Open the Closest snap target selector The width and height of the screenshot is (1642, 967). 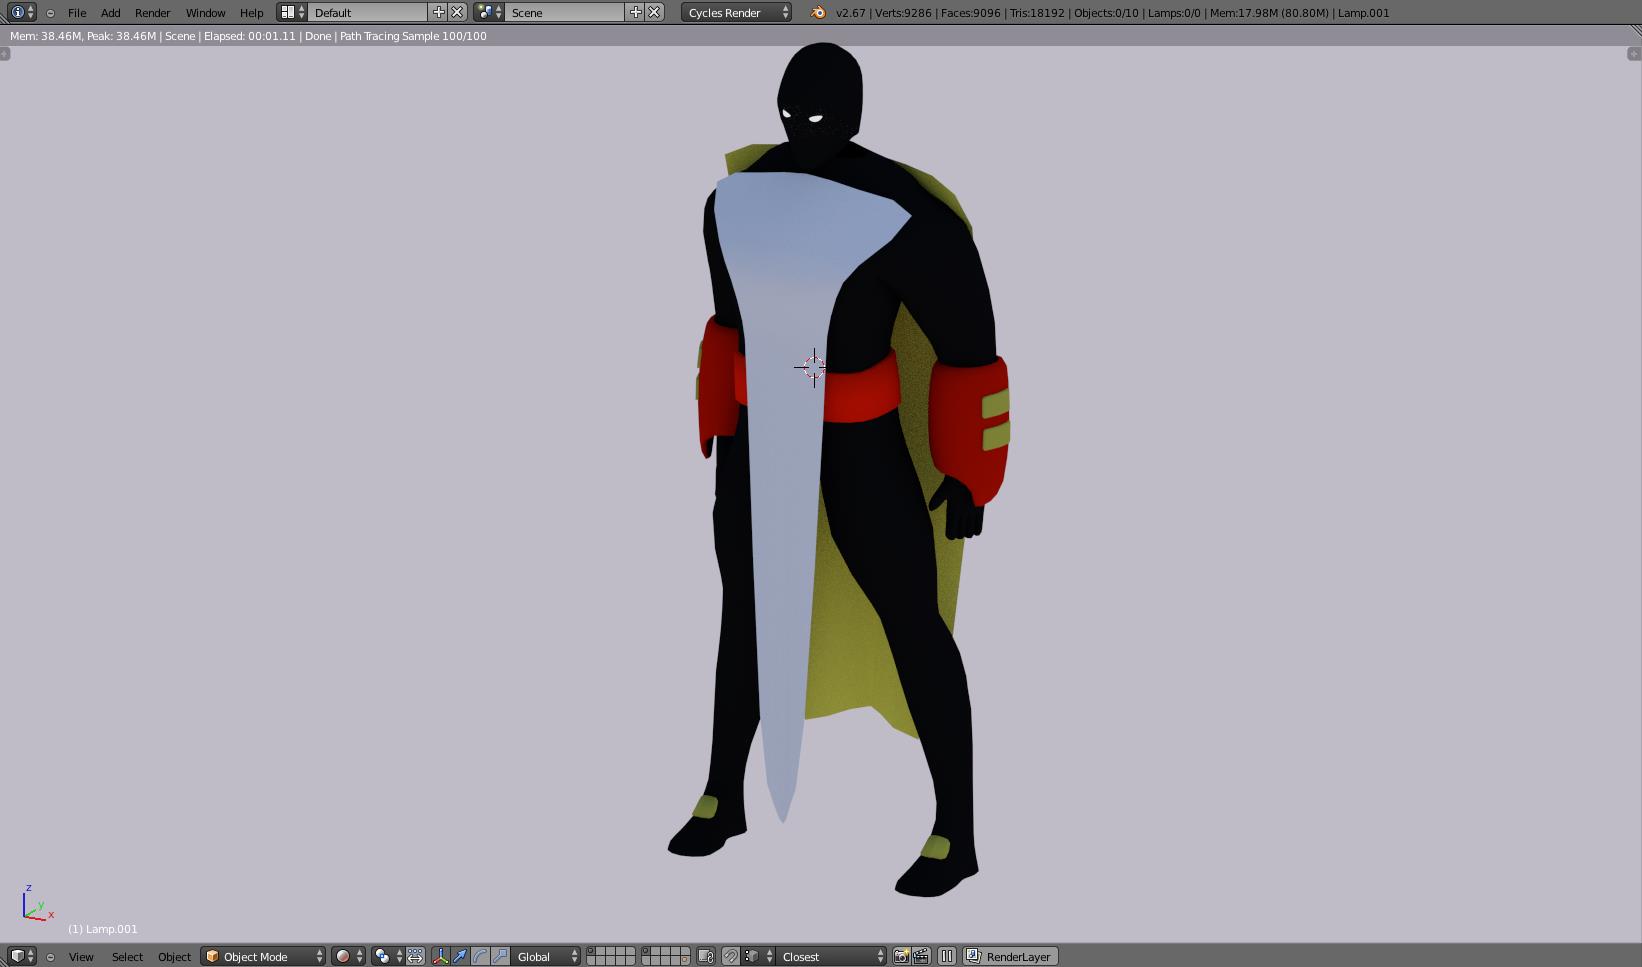(x=832, y=956)
